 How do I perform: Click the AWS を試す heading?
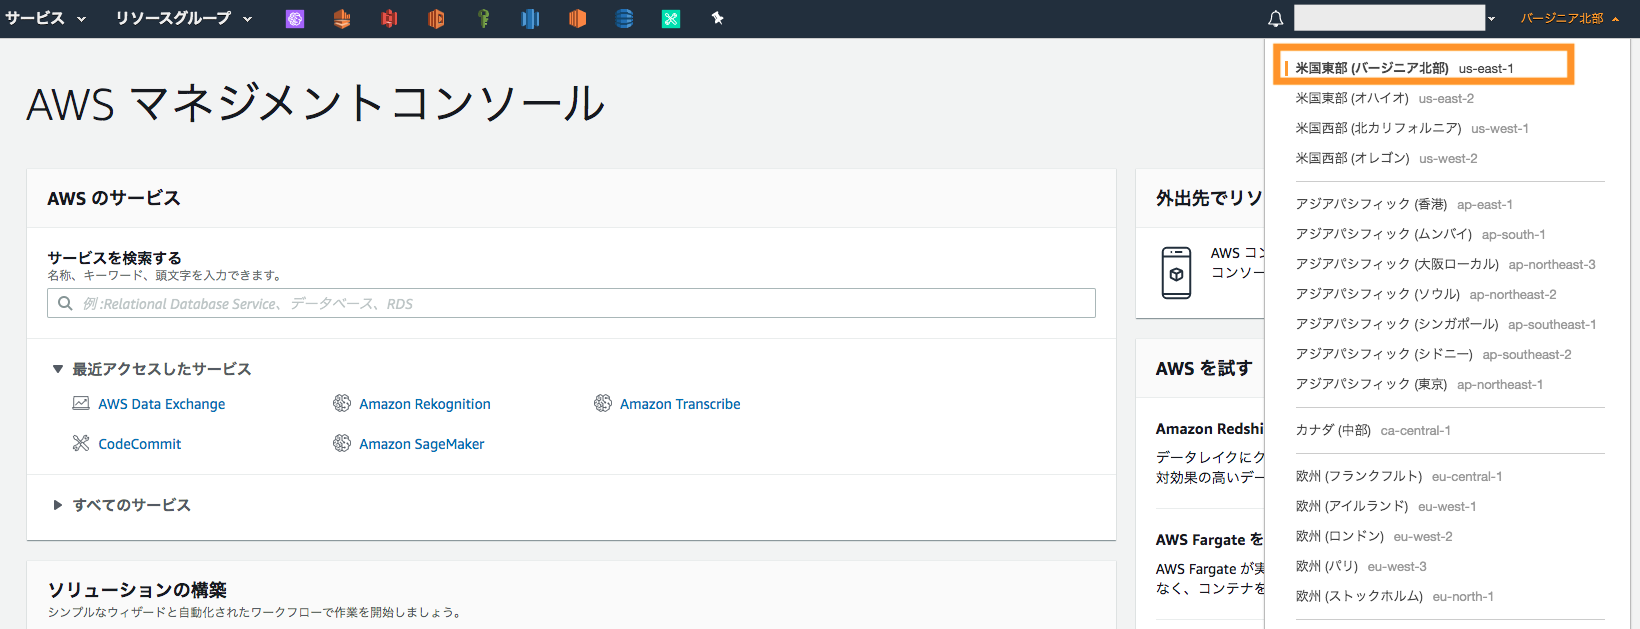point(1204,368)
